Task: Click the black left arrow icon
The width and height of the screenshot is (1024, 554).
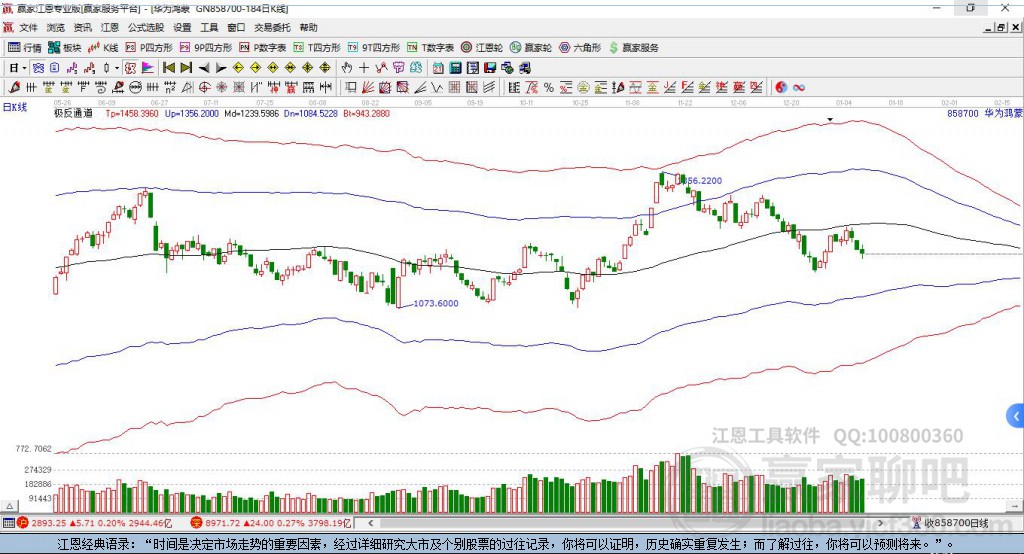Action: [204, 67]
